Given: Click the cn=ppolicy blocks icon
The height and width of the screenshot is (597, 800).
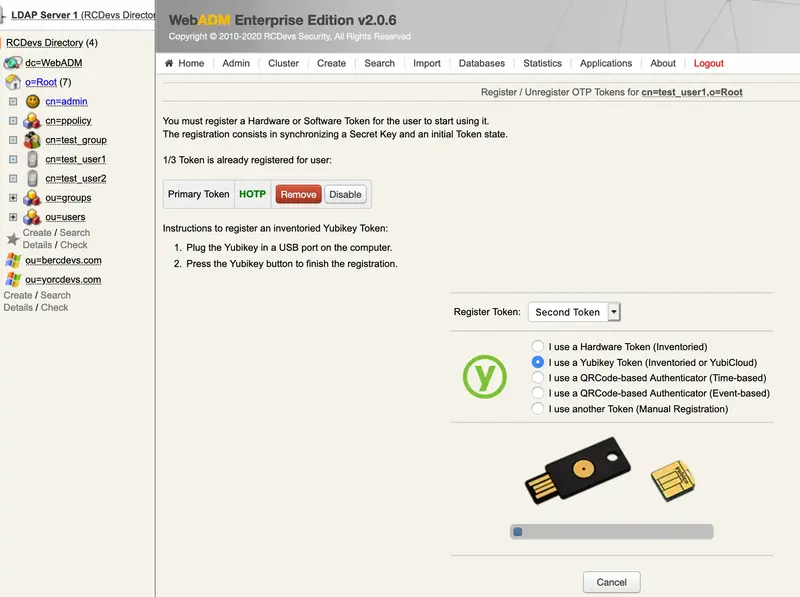Looking at the screenshot, I should click(32, 121).
